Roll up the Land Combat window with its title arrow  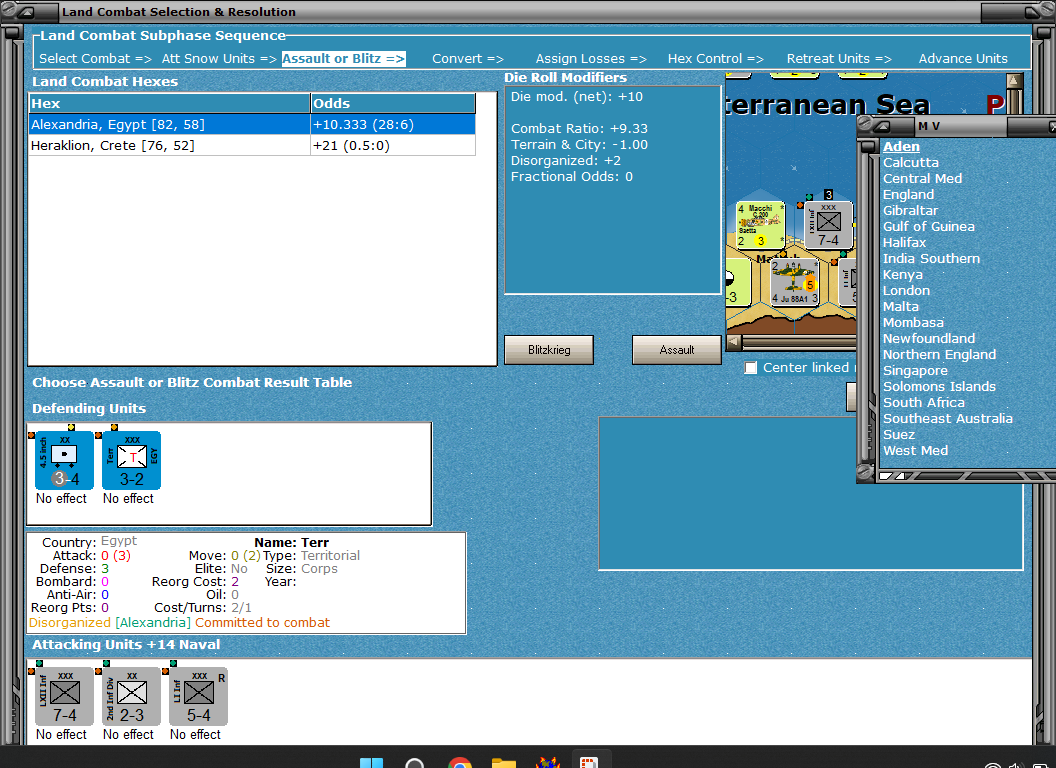pos(26,11)
